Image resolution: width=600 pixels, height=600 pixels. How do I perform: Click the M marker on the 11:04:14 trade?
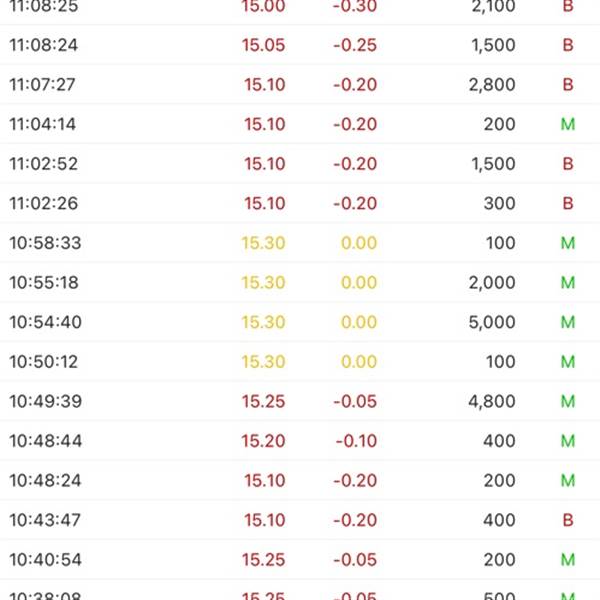568,125
